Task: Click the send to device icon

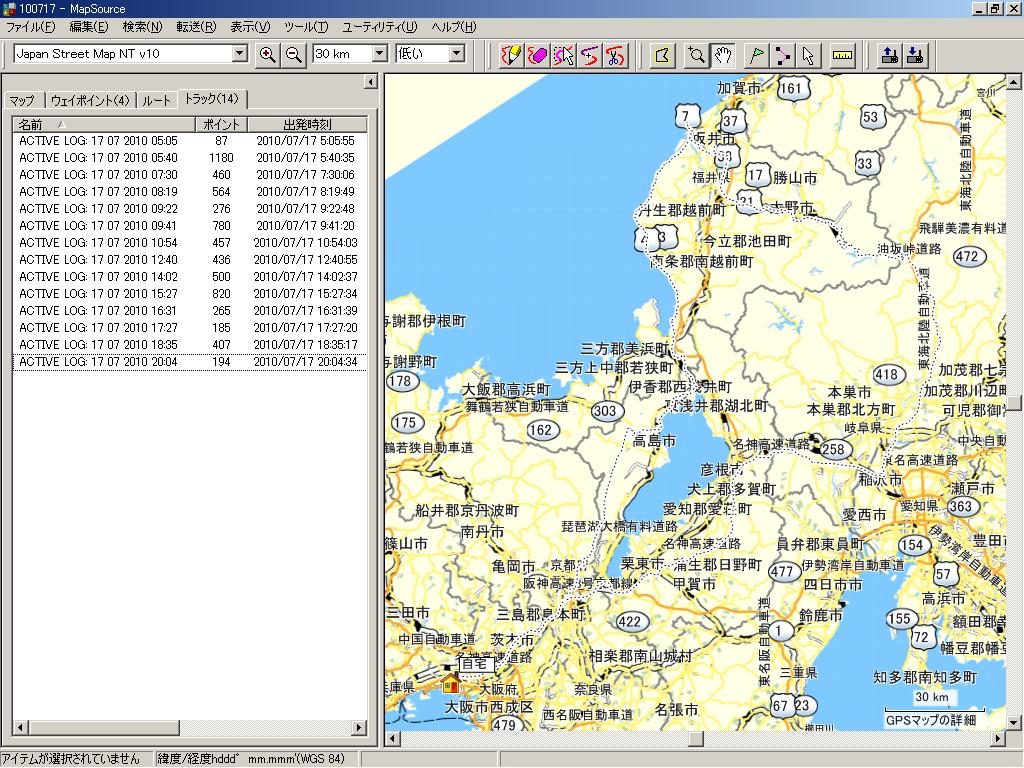Action: point(887,55)
